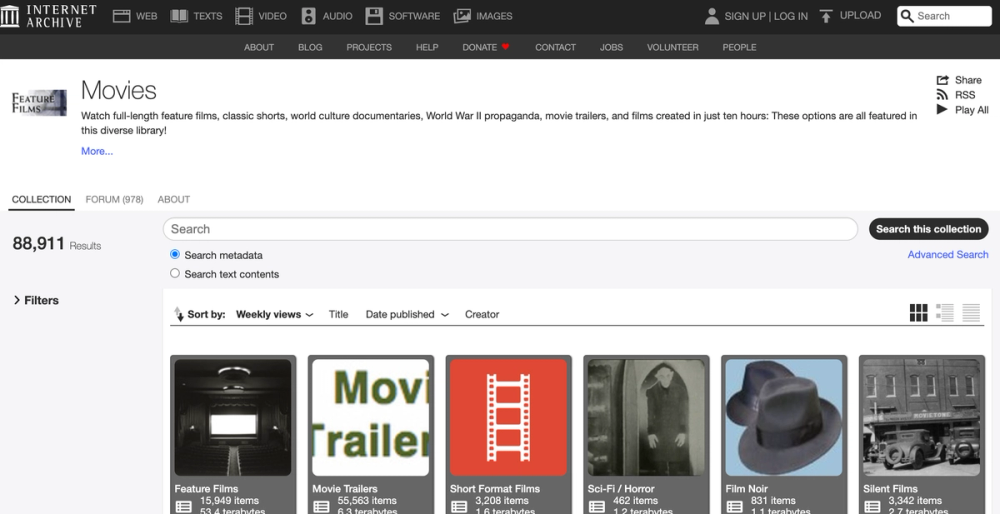Click the Feature Films collection logo image
1000x514 pixels.
coord(40,103)
